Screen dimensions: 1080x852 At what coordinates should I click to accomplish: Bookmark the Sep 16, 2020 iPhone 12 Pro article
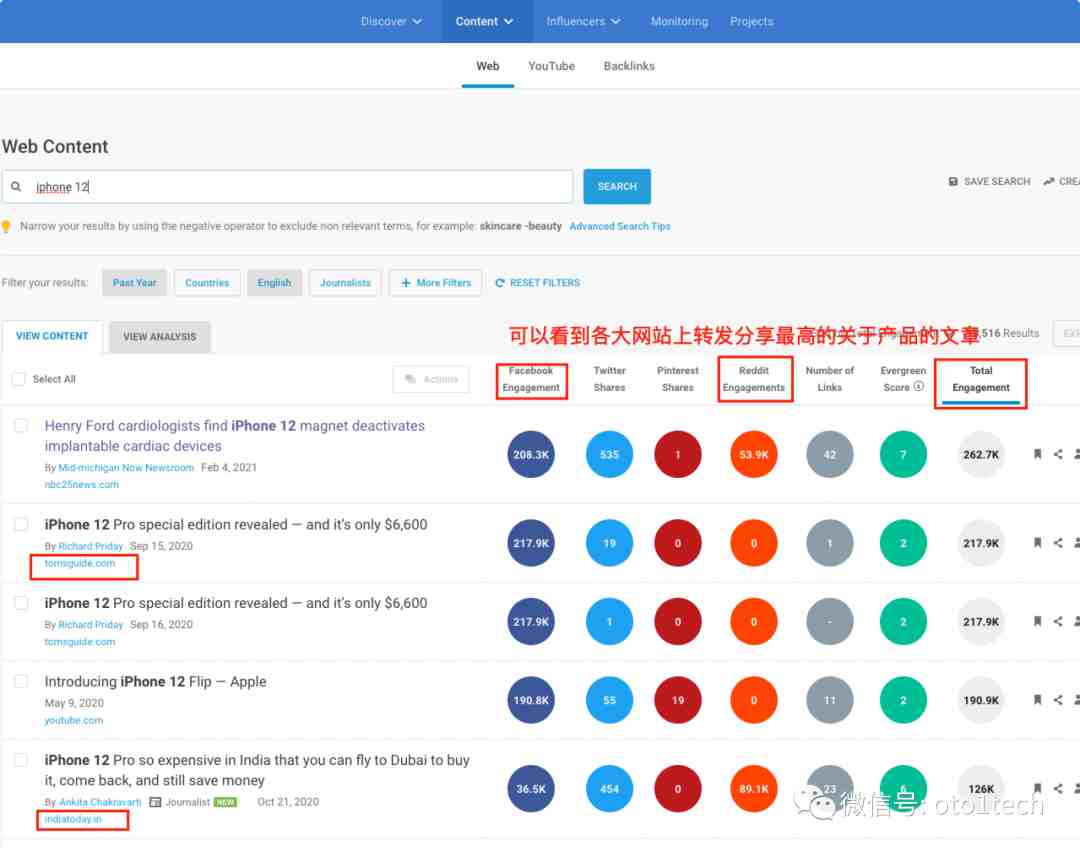click(1037, 621)
